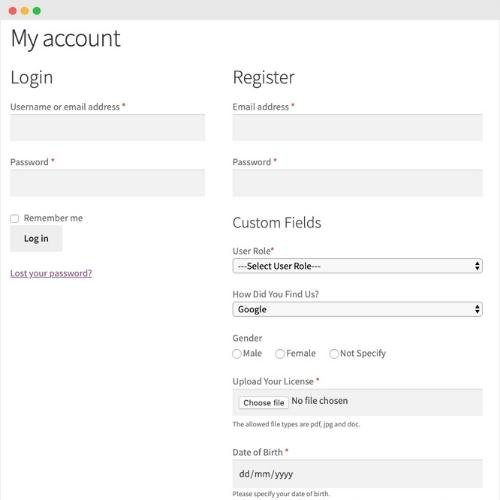Focus the Login password field

pos(107,183)
